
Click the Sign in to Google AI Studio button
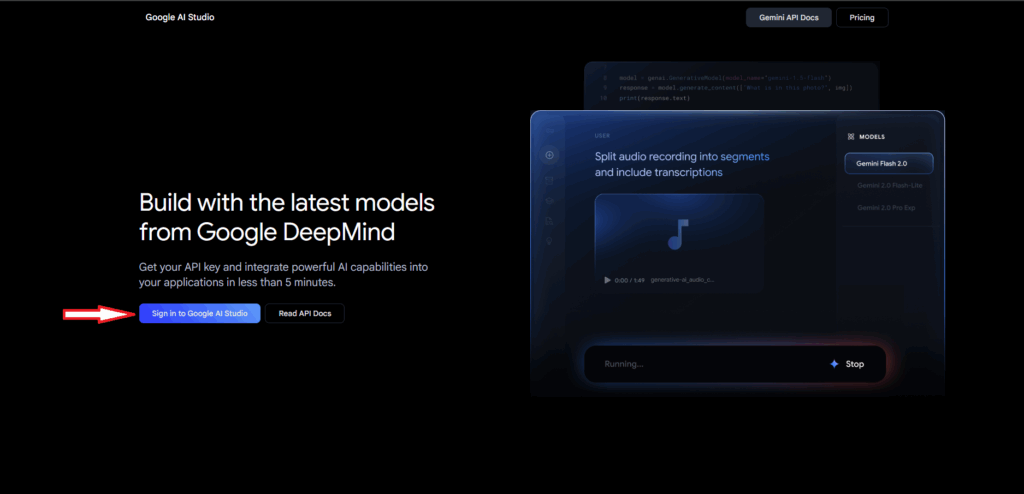coord(199,314)
